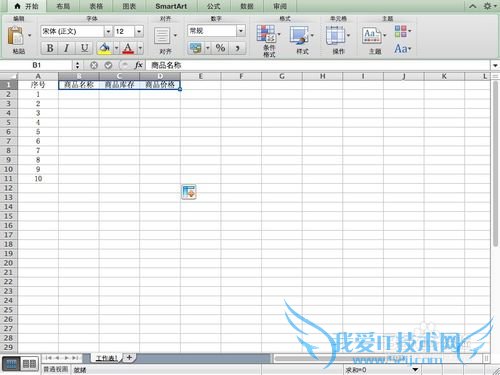The width and height of the screenshot is (500, 375).
Task: Switch to the Data (数据) tab
Action: pyautogui.click(x=247, y=6)
